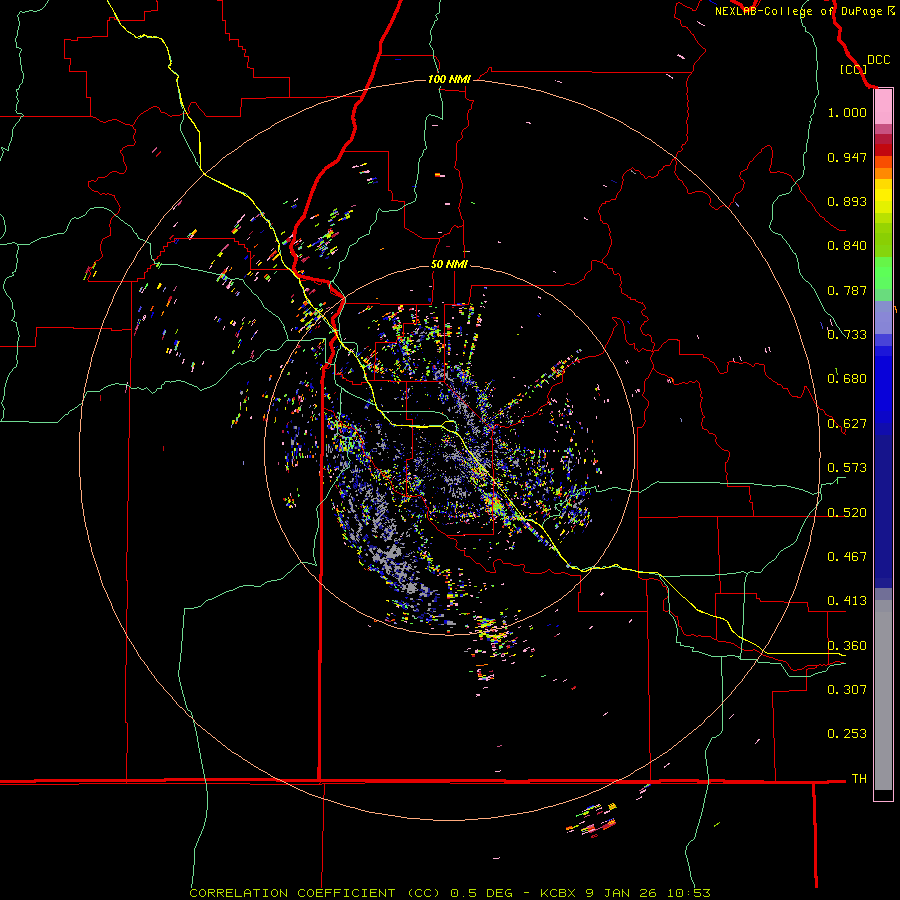Select the 0.733 scale value

(847, 335)
